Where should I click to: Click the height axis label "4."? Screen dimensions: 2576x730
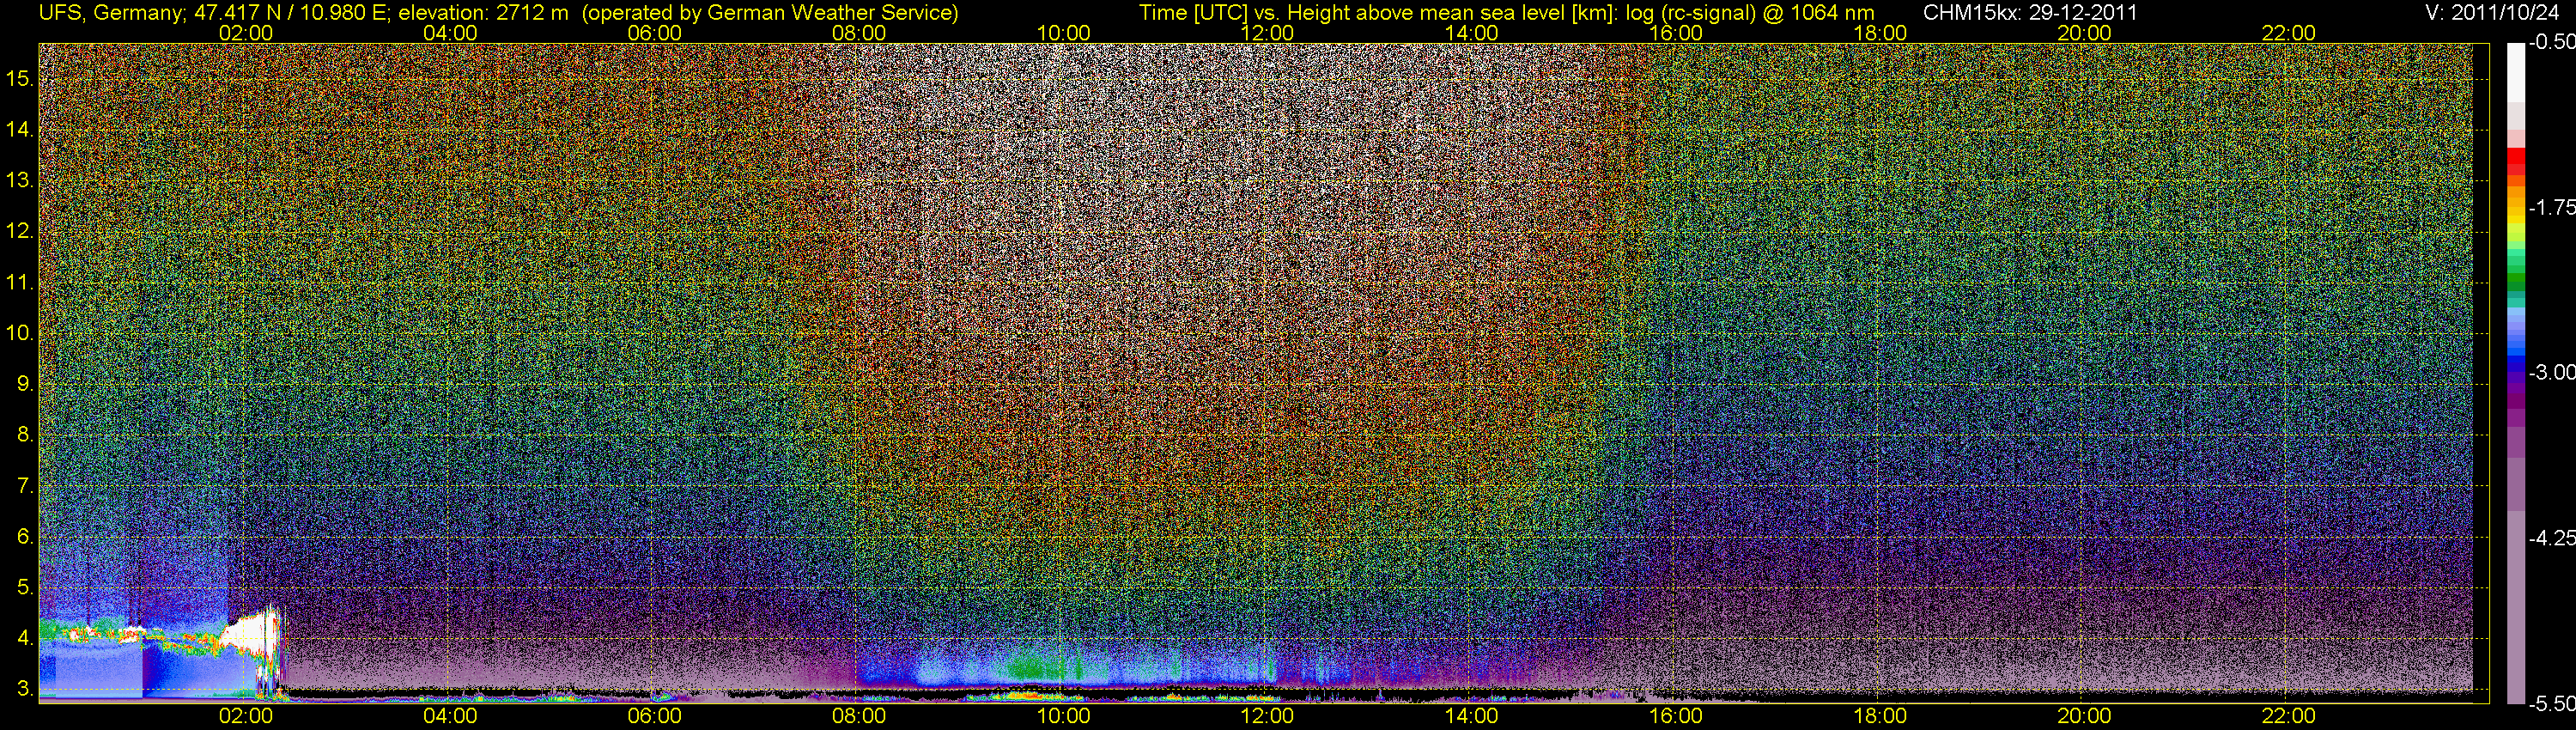pyautogui.click(x=25, y=639)
